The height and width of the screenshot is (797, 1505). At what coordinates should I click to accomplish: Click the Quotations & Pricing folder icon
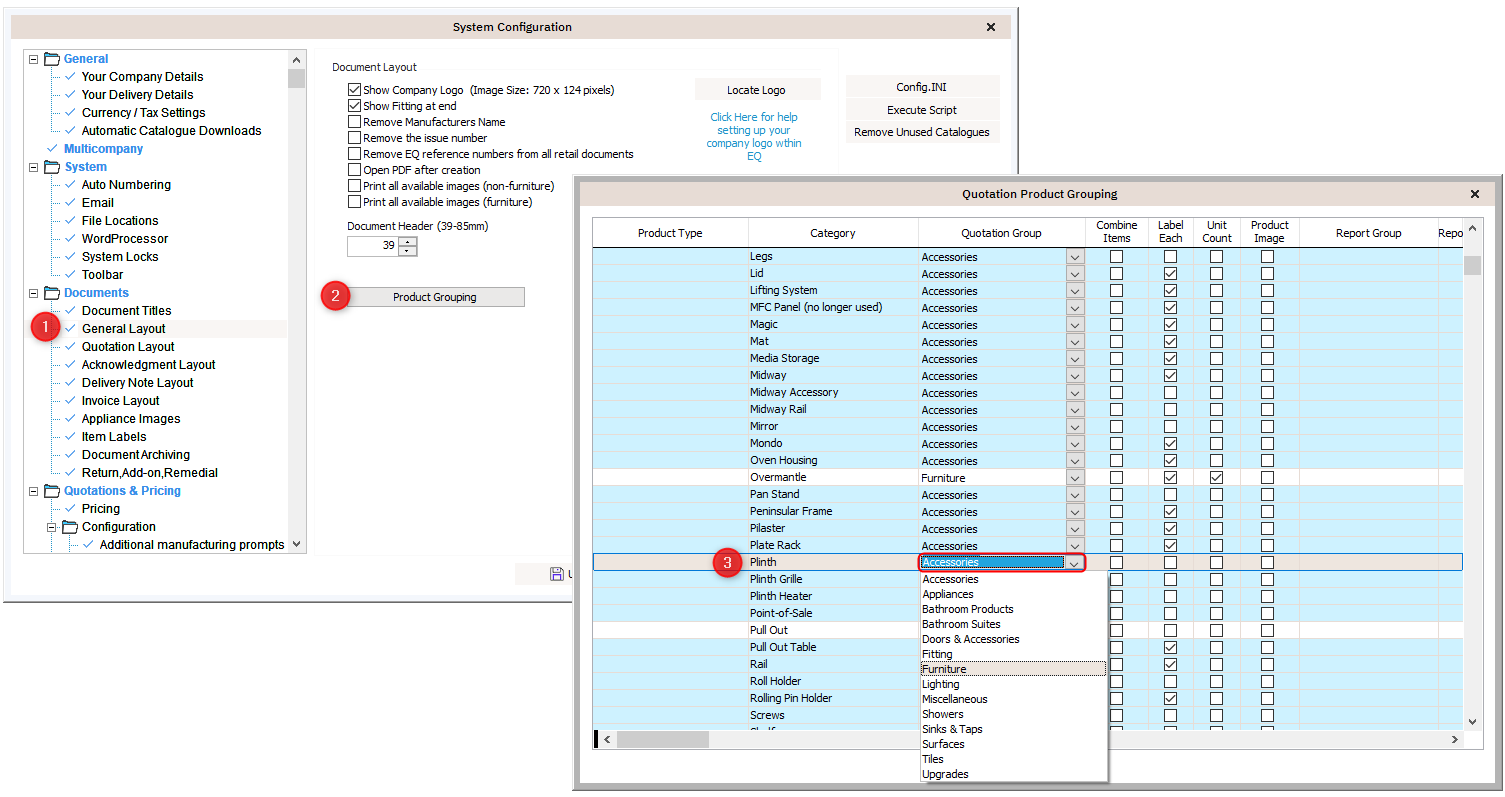[x=51, y=491]
